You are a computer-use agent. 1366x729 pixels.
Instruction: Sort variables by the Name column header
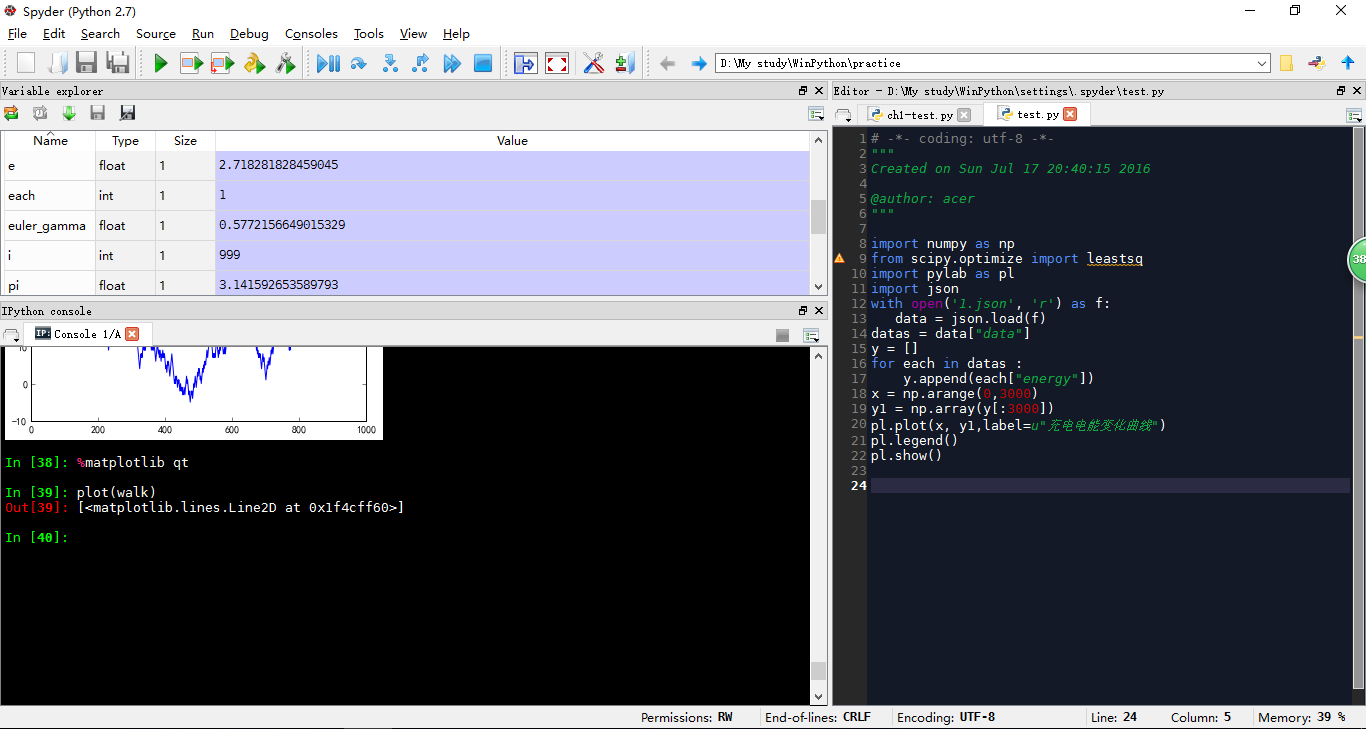(50, 141)
